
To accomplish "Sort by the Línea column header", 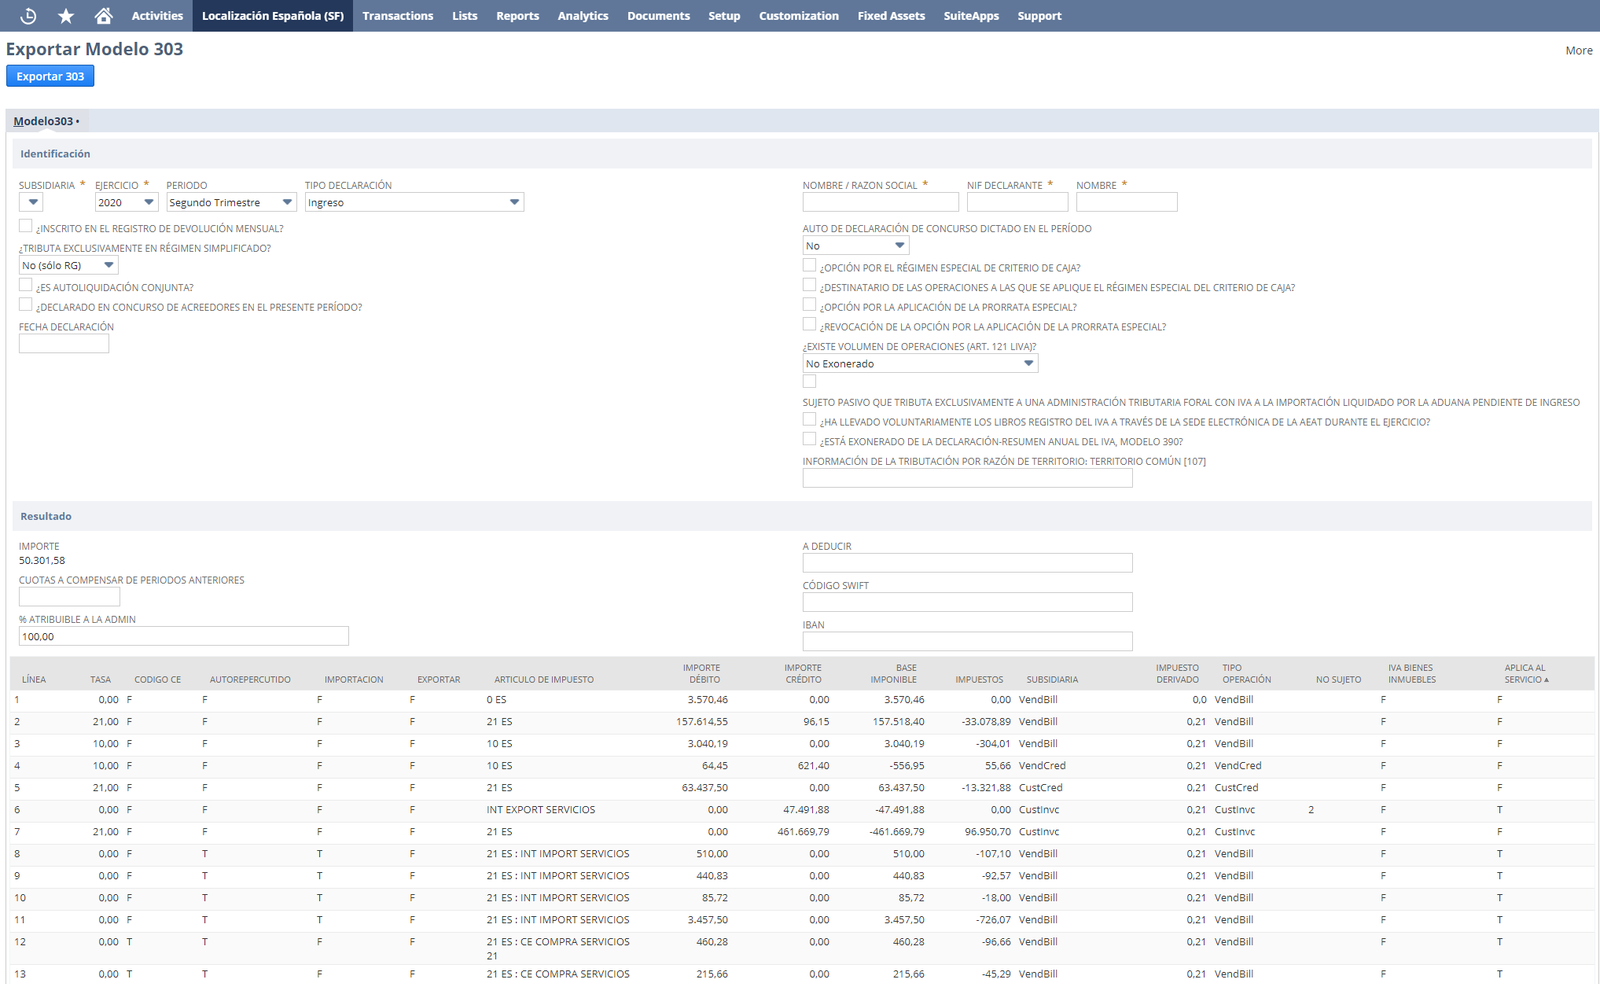I will coord(34,679).
